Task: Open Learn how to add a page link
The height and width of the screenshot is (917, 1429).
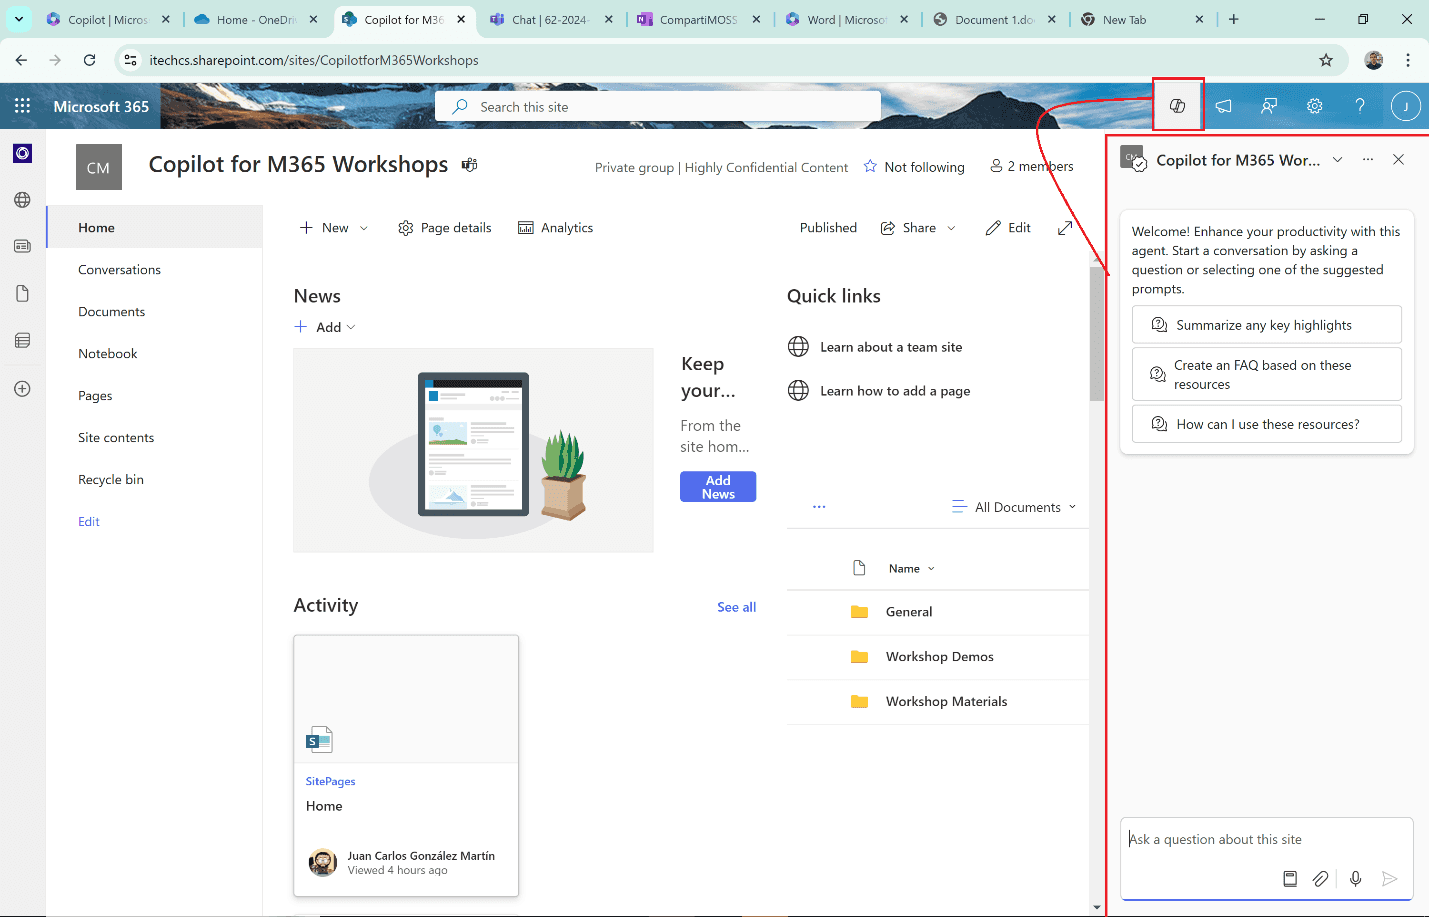Action: 895,391
